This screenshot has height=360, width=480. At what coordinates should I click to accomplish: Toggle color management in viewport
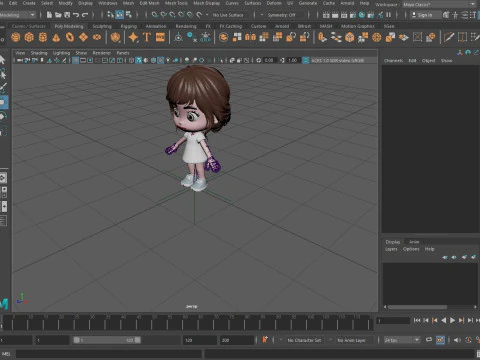click(x=306, y=60)
